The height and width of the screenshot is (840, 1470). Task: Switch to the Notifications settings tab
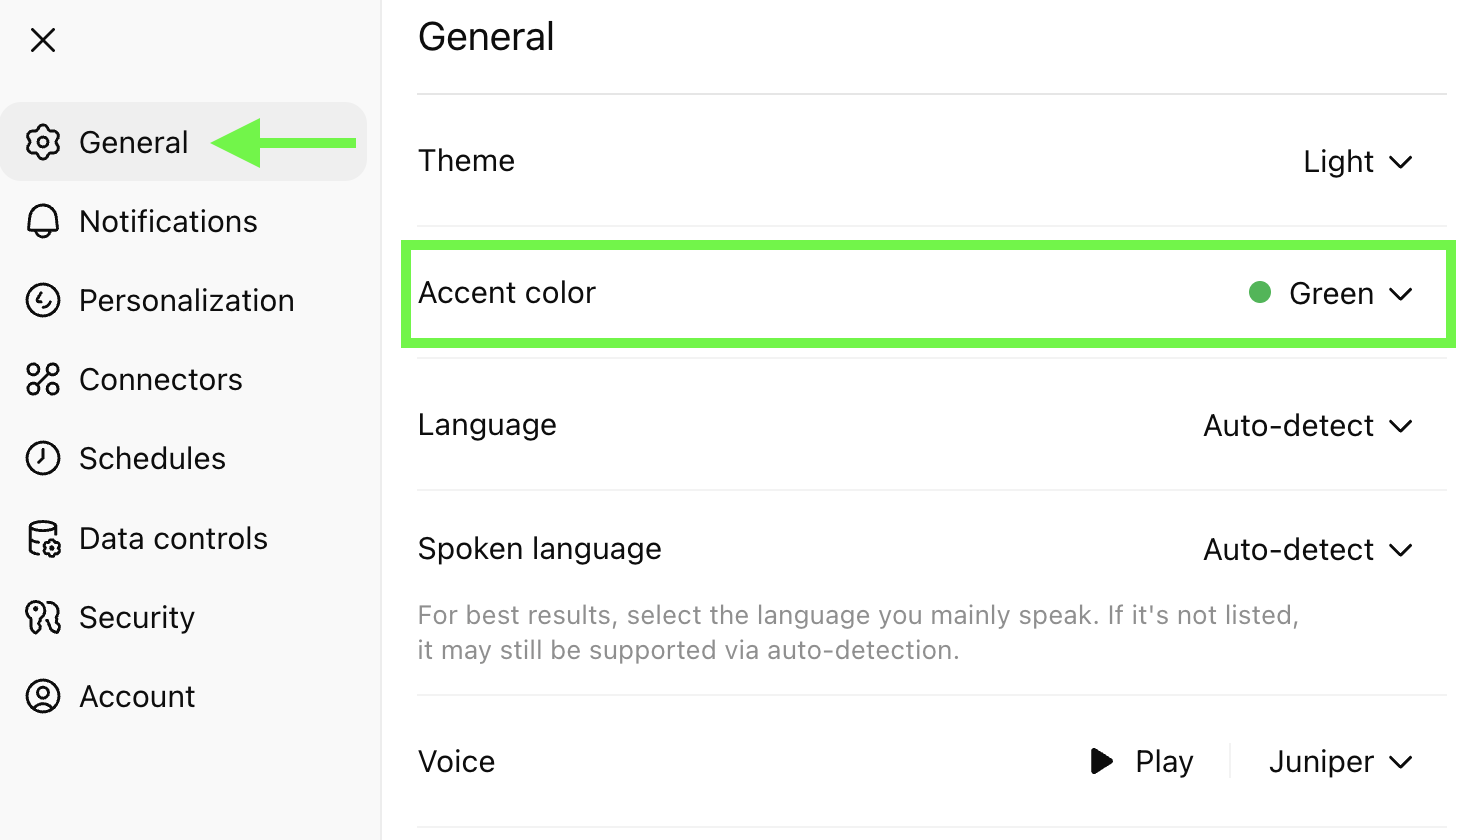point(167,221)
